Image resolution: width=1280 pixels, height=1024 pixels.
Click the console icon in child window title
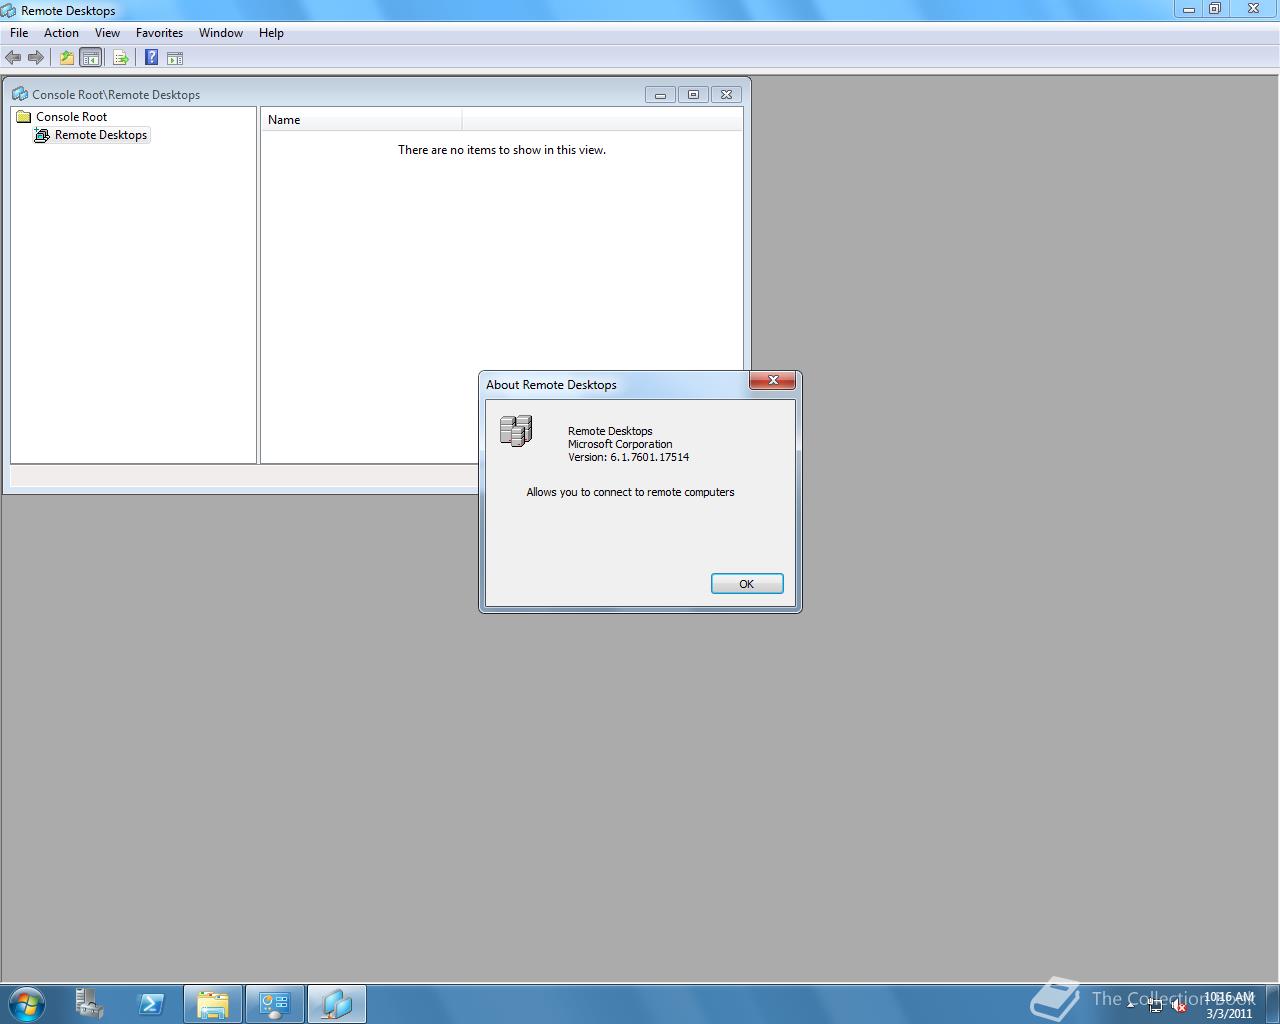(x=20, y=94)
